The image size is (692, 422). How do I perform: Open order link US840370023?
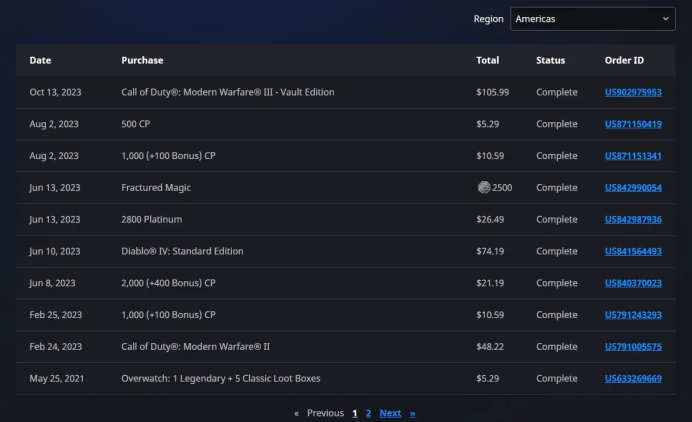point(633,283)
